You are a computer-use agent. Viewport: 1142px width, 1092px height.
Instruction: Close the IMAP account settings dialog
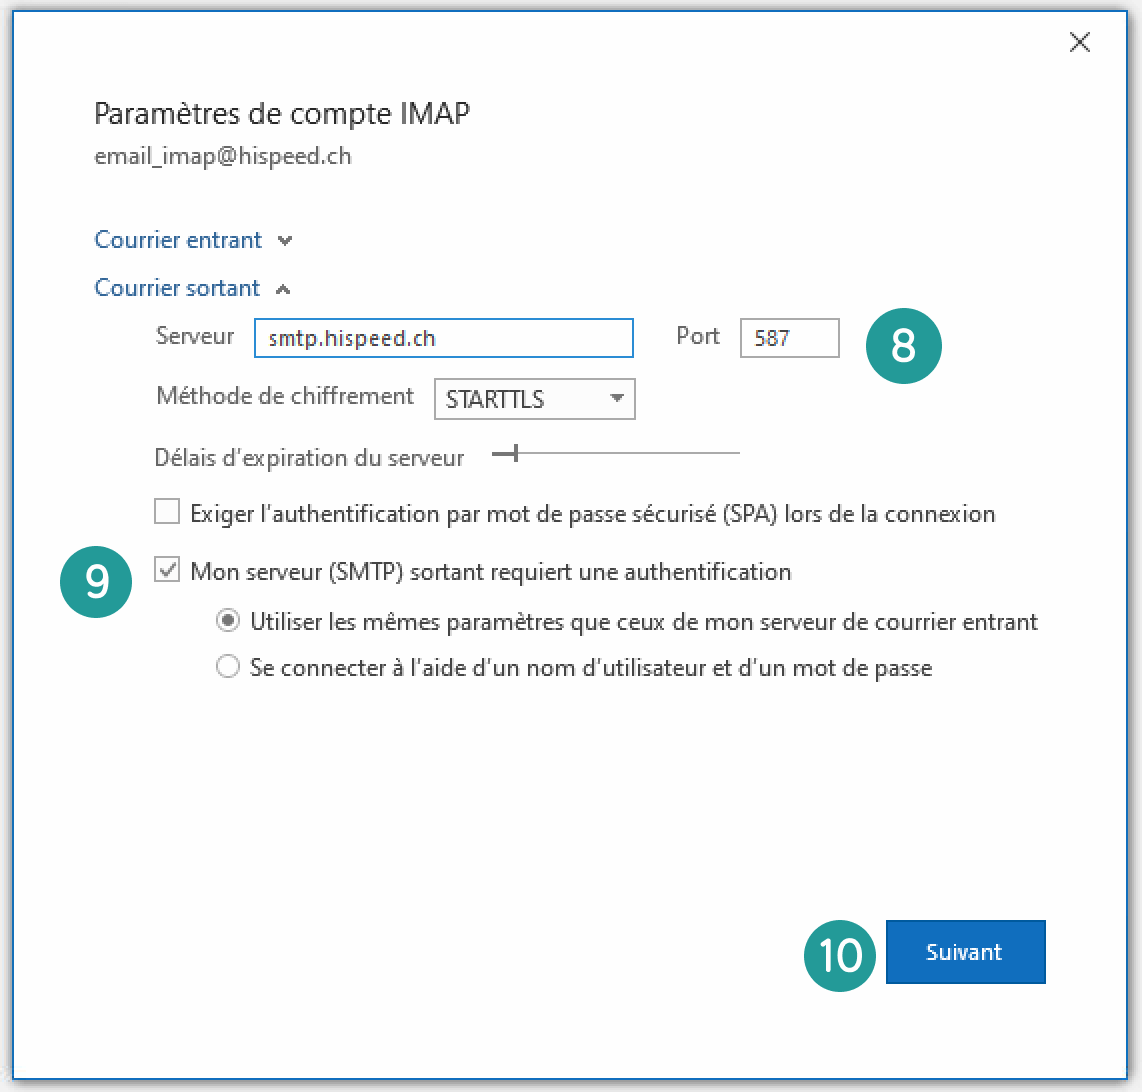(x=1079, y=42)
